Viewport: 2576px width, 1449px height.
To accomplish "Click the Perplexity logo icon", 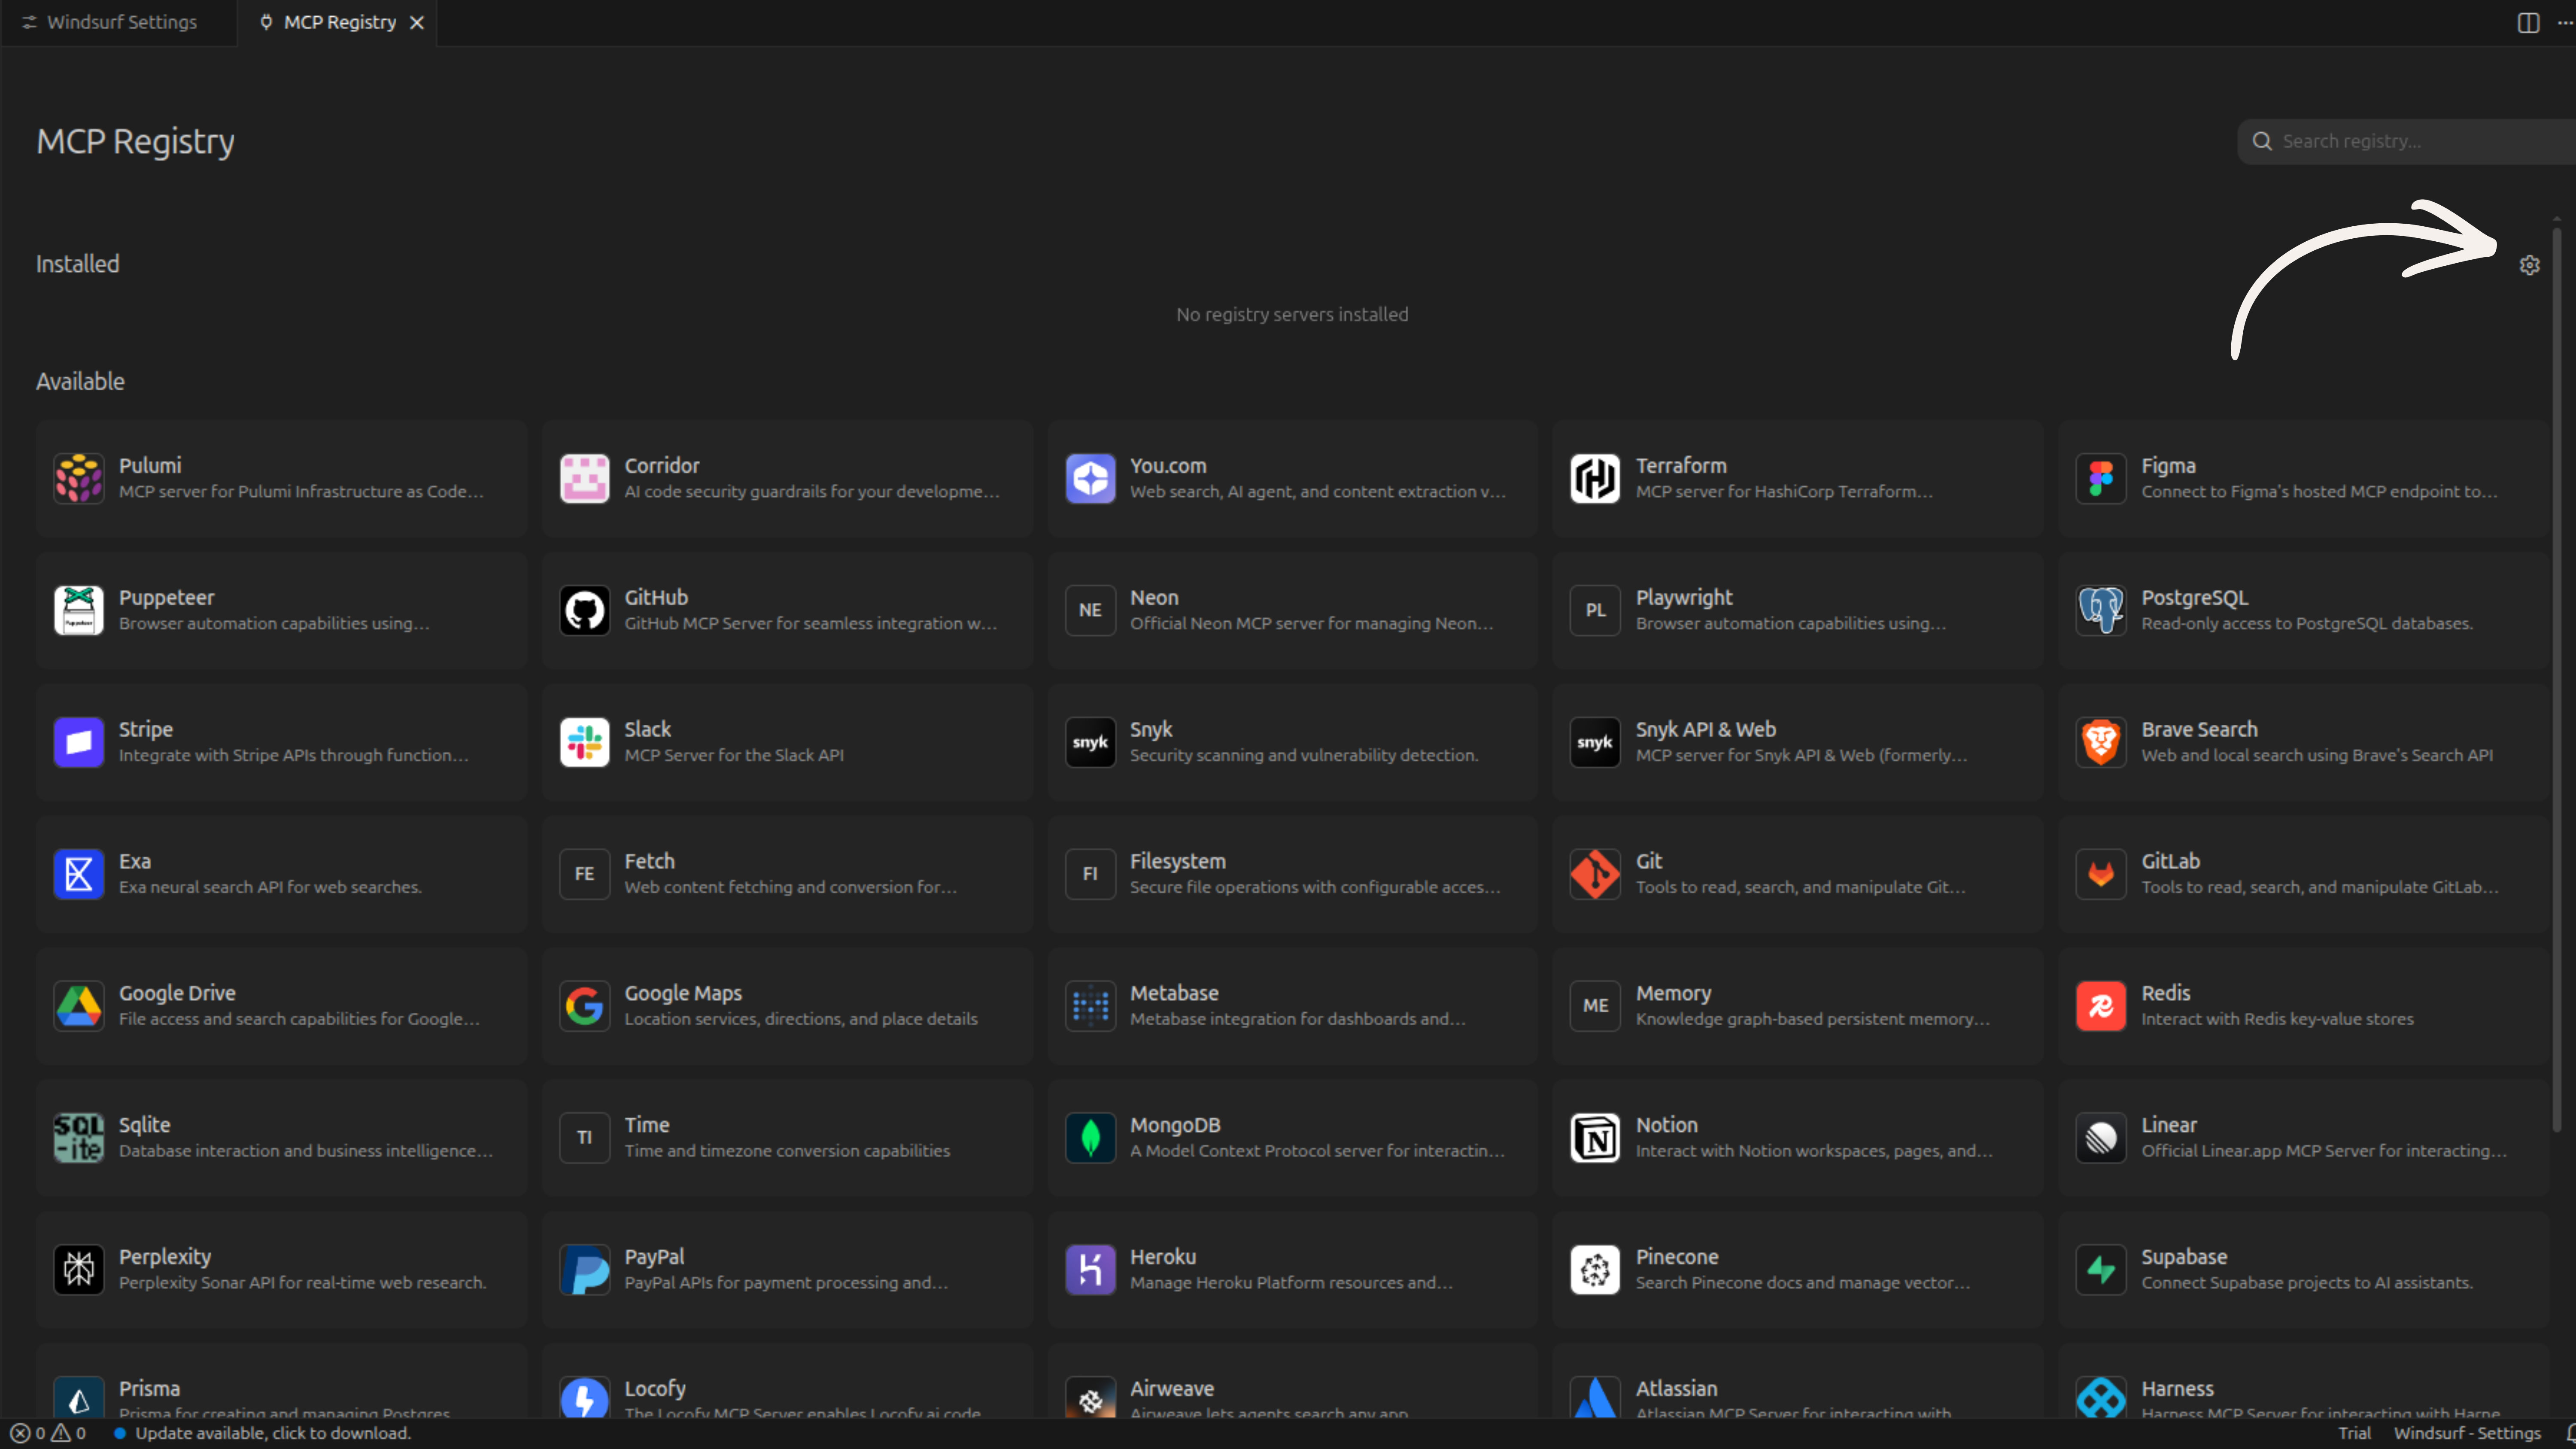I will (x=79, y=1270).
